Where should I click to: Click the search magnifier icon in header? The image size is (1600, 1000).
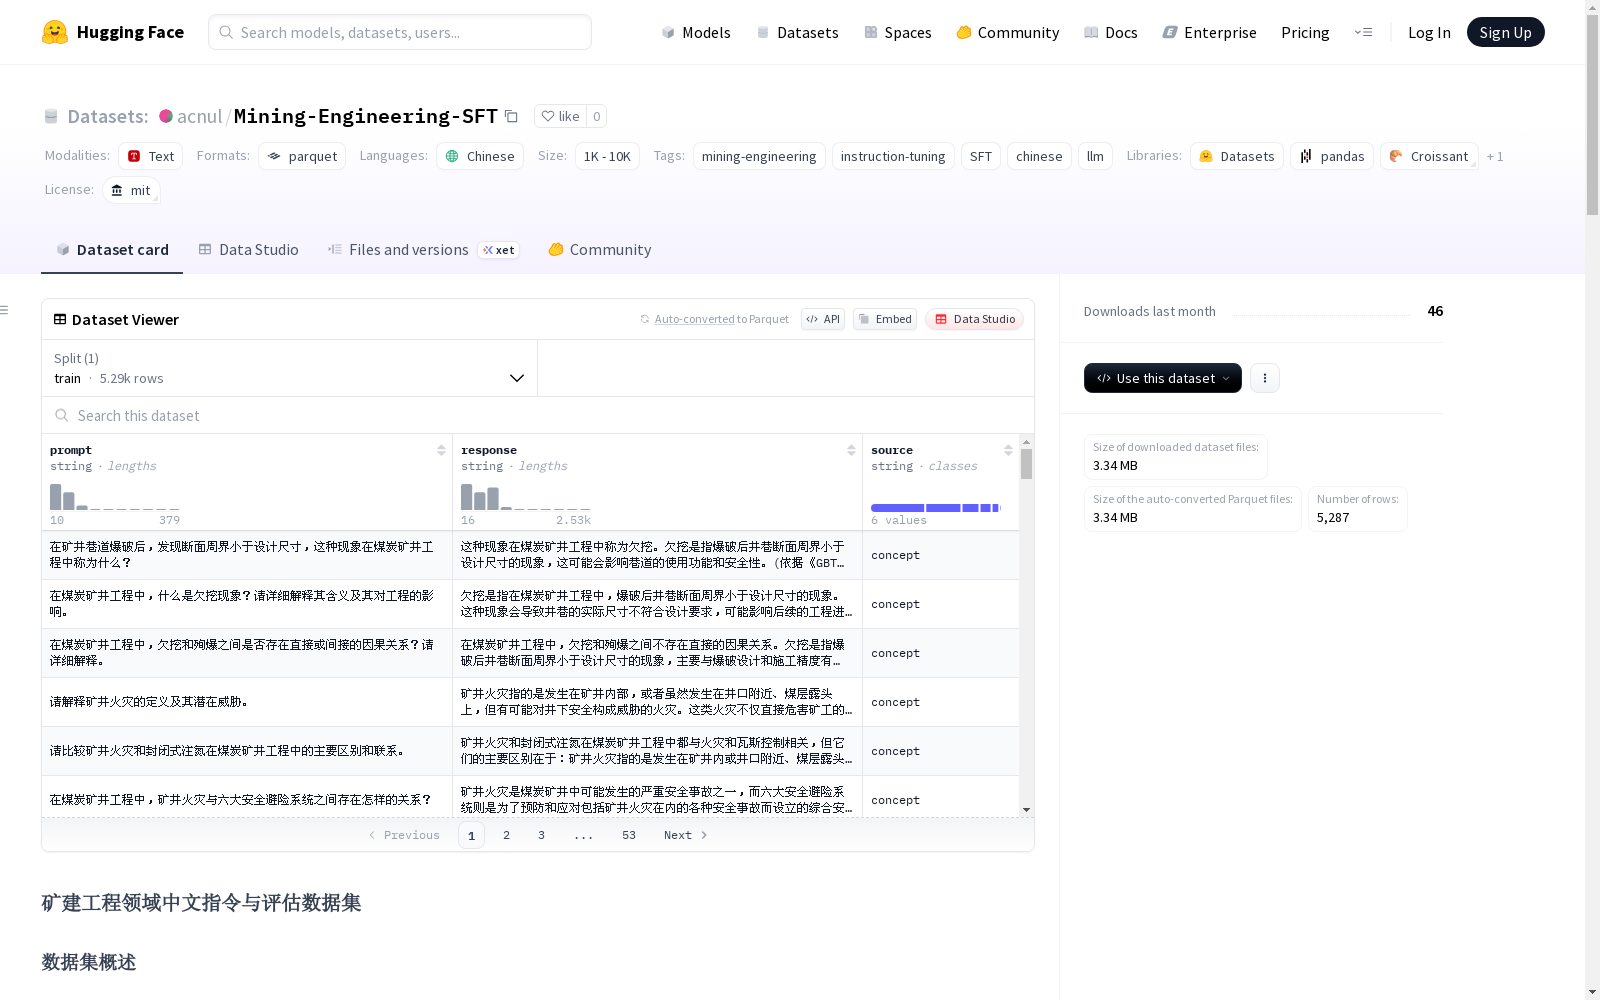pos(226,32)
